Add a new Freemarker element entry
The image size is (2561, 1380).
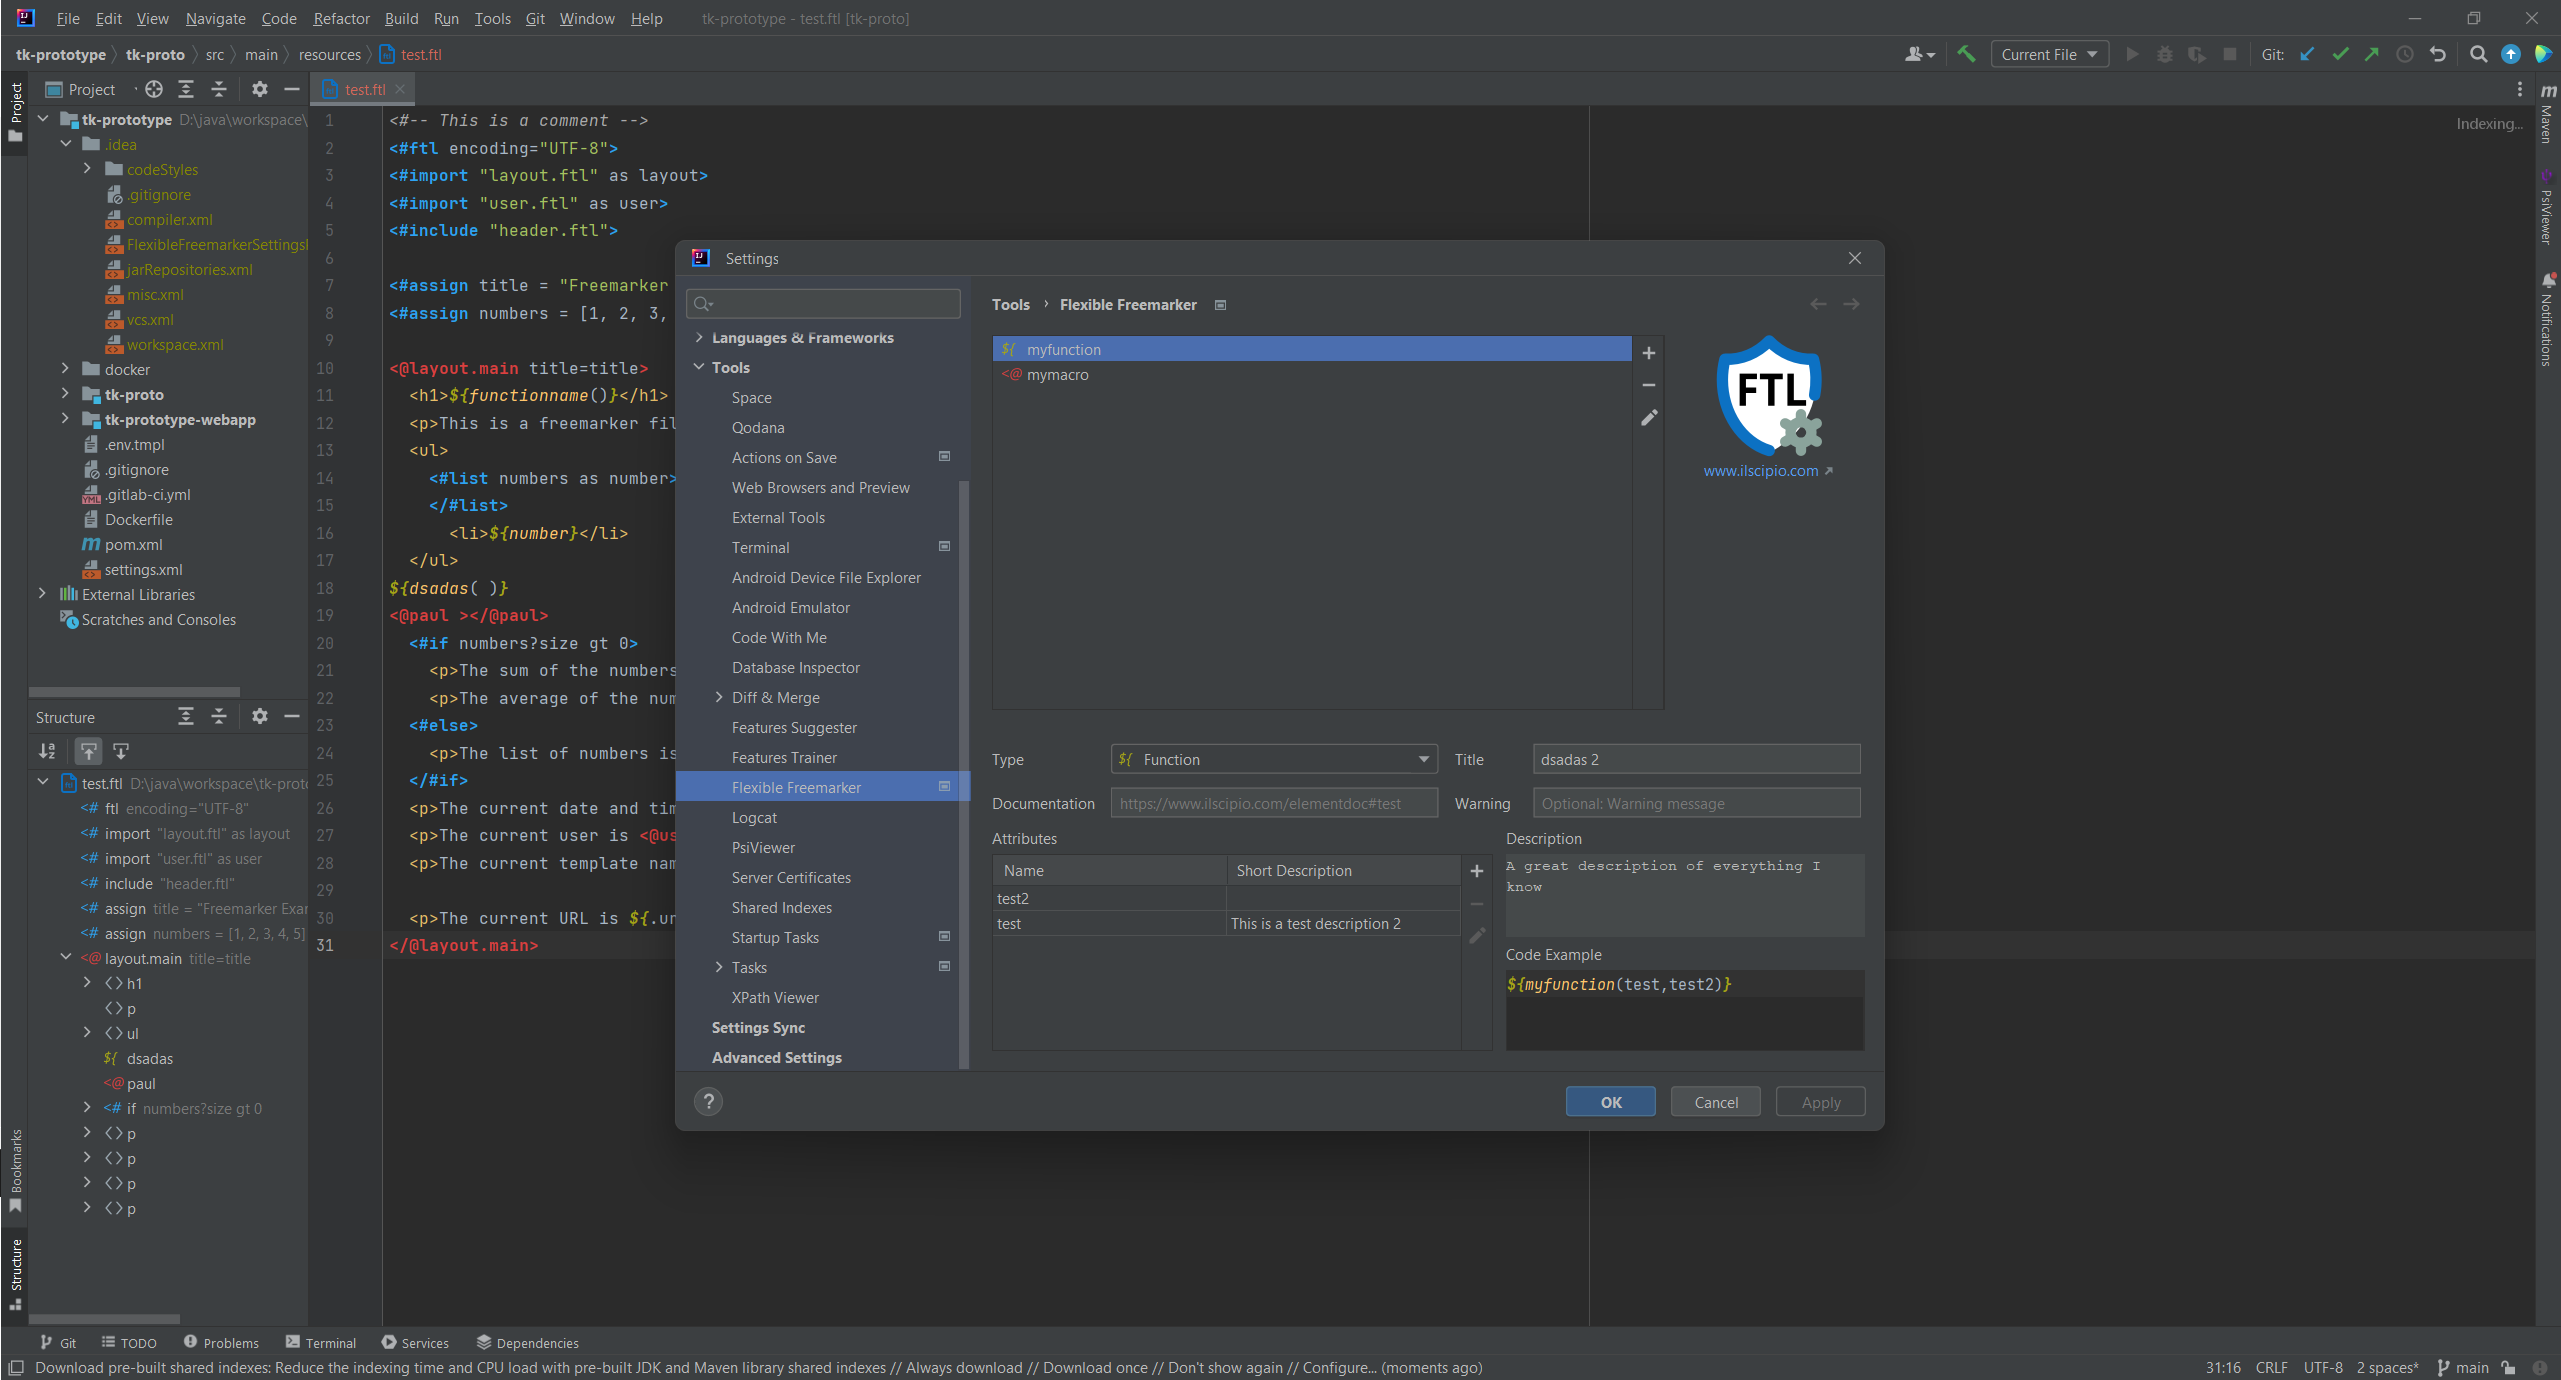click(1649, 353)
